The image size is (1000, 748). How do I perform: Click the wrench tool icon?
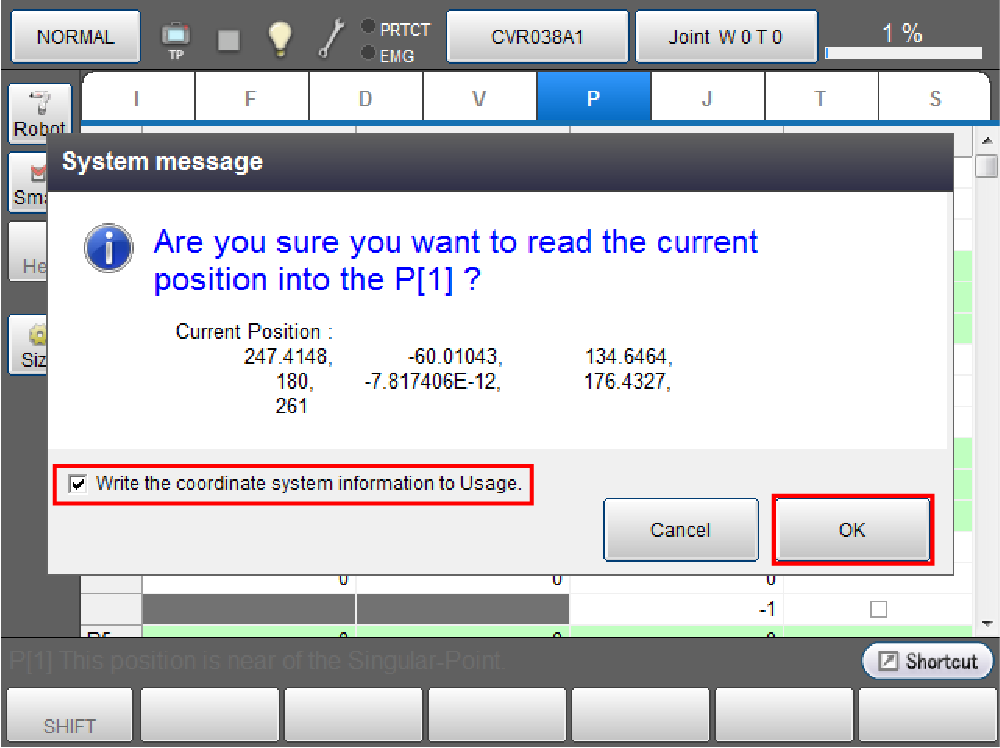(331, 38)
